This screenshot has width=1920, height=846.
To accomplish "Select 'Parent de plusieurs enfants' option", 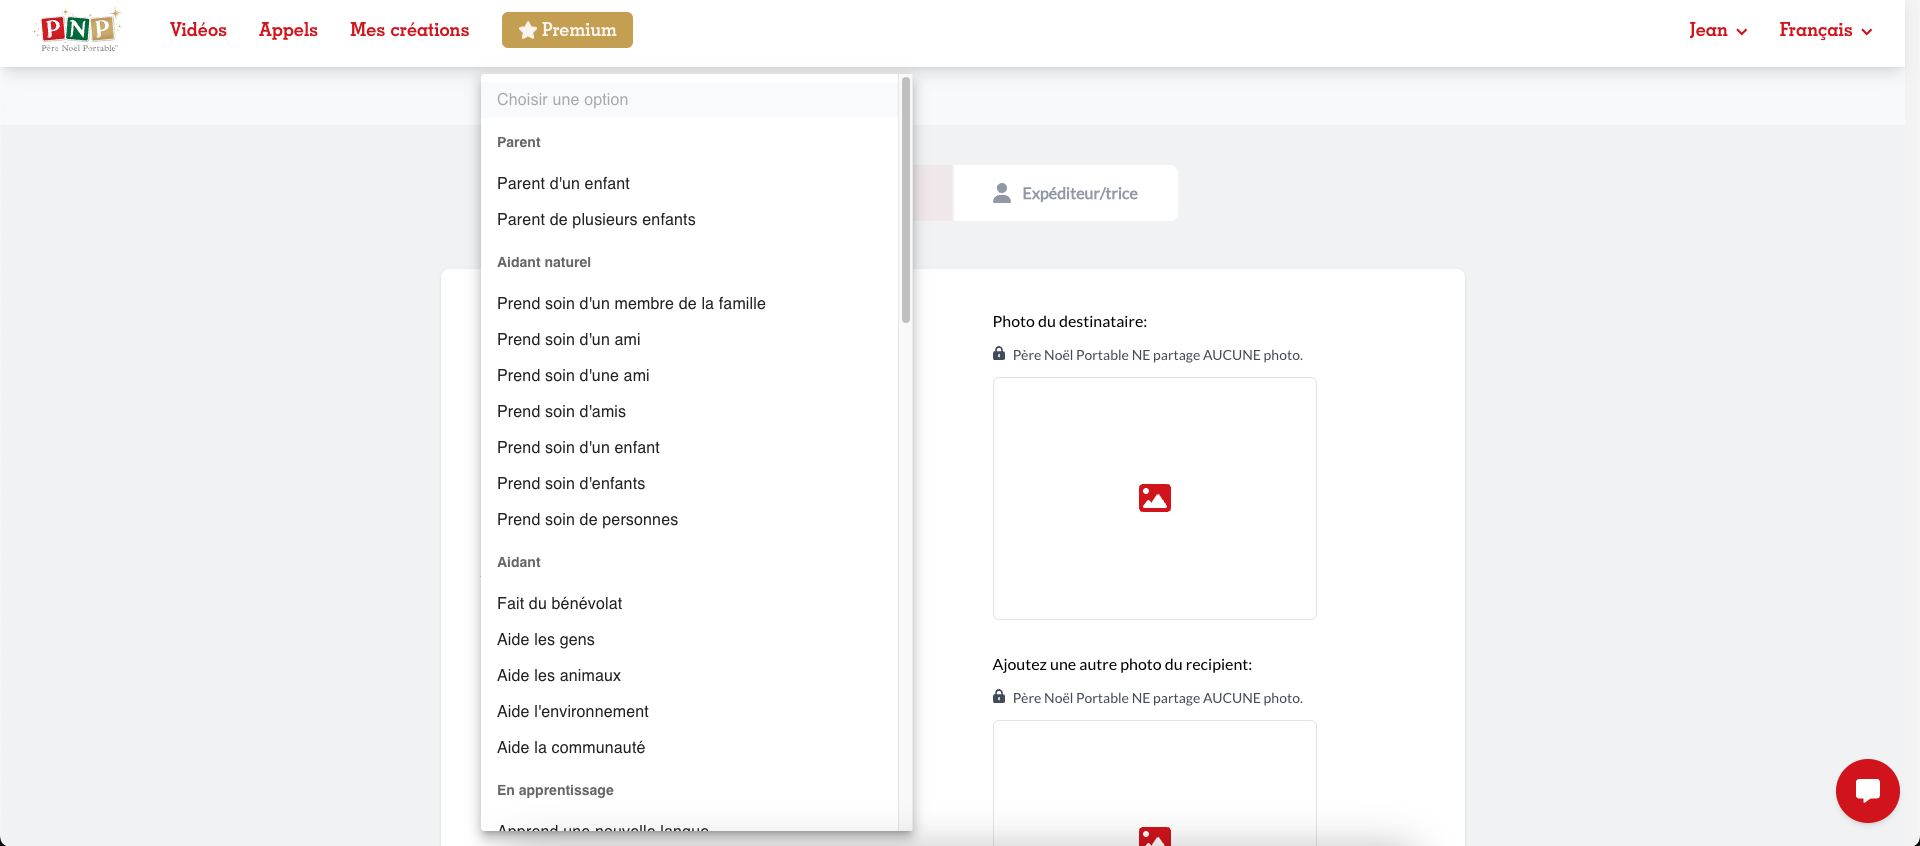I will pyautogui.click(x=689, y=219).
